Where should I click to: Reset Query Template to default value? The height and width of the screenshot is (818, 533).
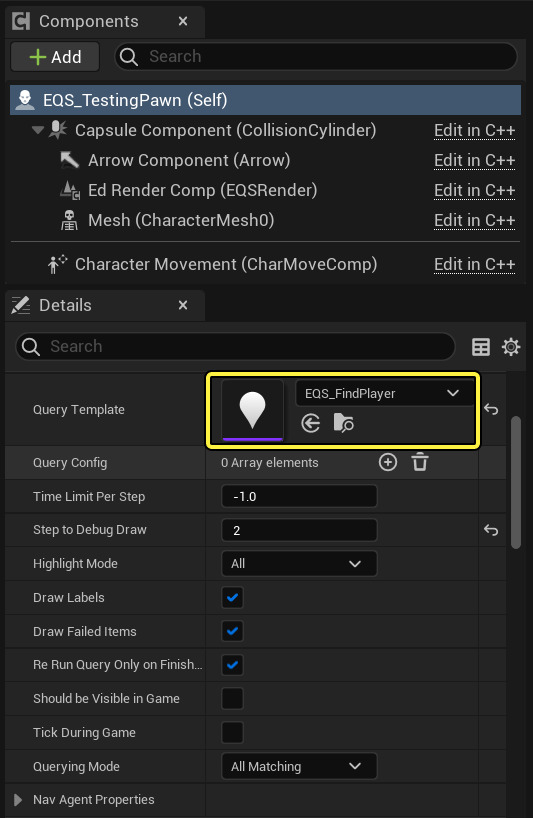coord(491,409)
